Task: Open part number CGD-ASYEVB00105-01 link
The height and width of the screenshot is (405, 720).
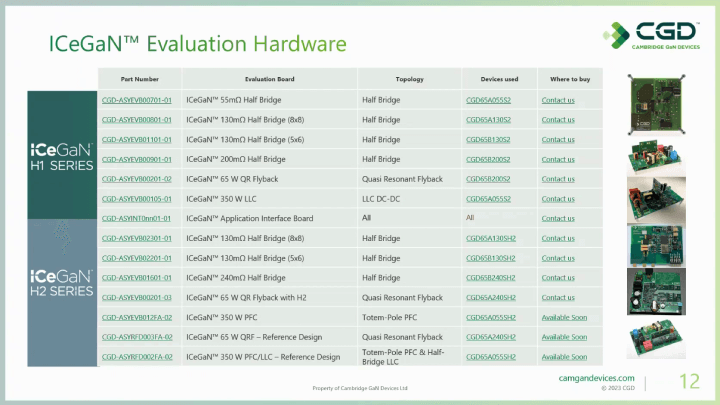Action: [136, 199]
